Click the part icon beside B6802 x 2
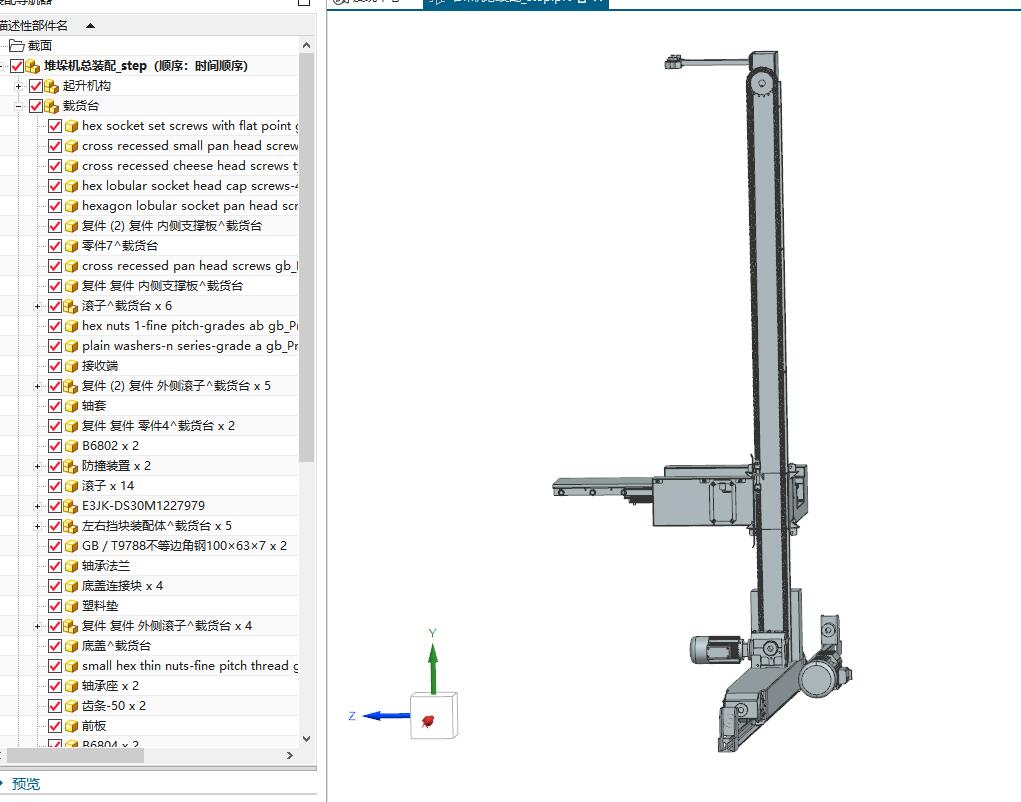Screen dimensions: 1021x802 (71, 446)
